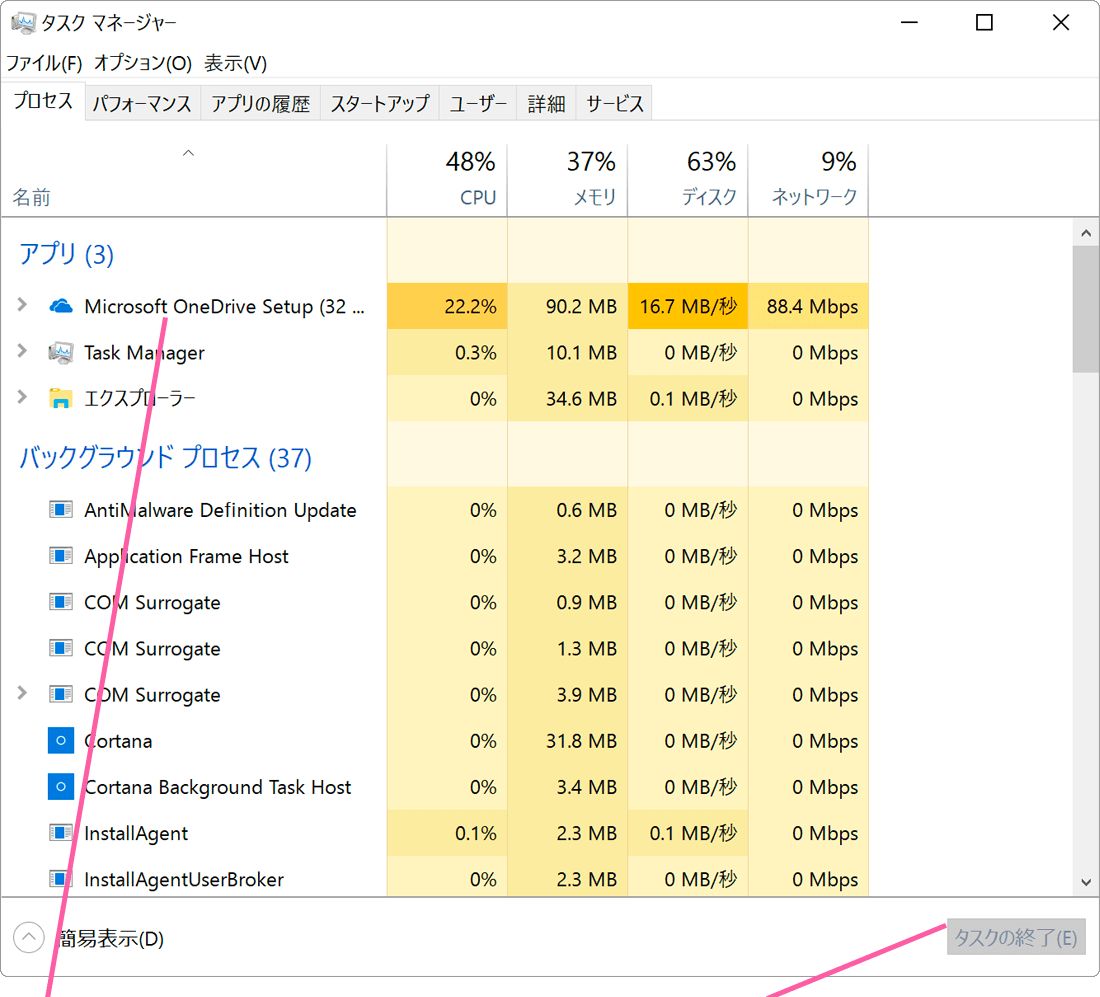The width and height of the screenshot is (1100, 997).
Task: Click the タスクの終了(E) button
Action: (1016, 937)
